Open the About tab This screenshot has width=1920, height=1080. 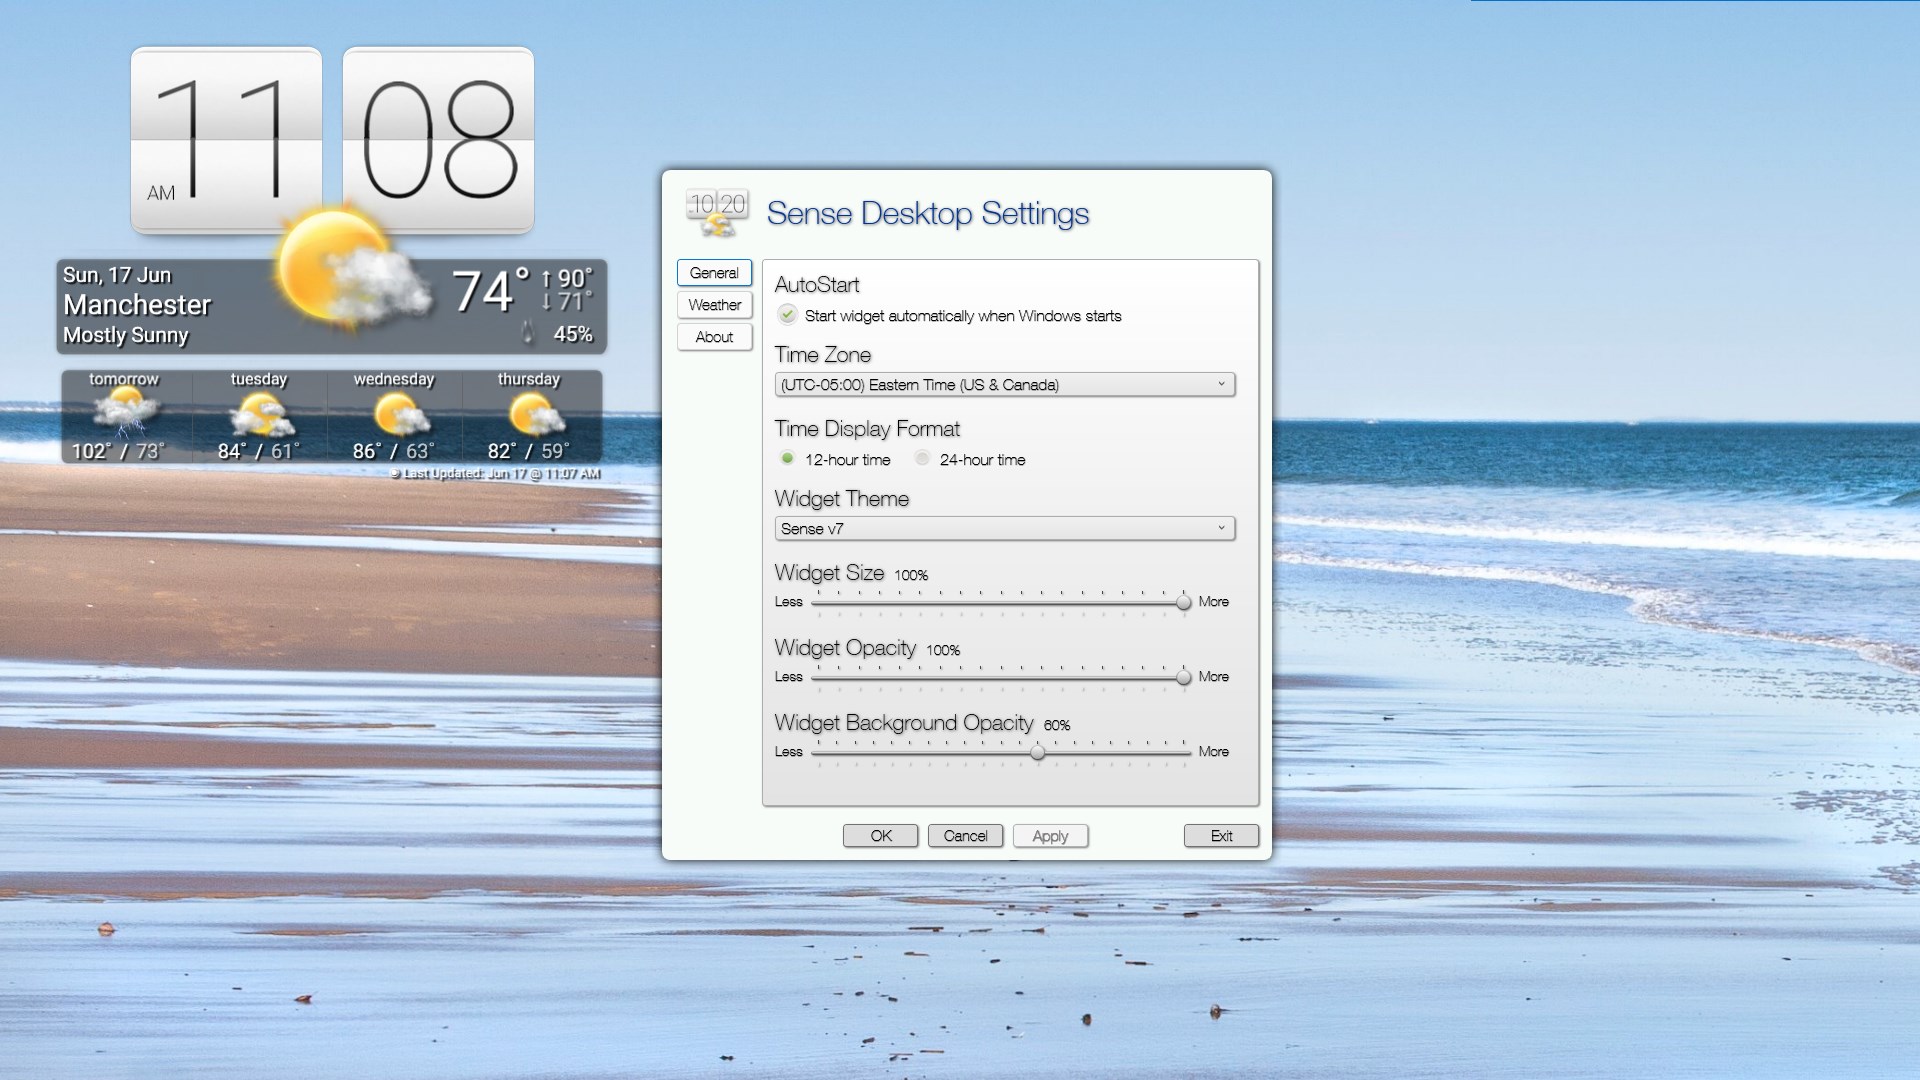[713, 337]
